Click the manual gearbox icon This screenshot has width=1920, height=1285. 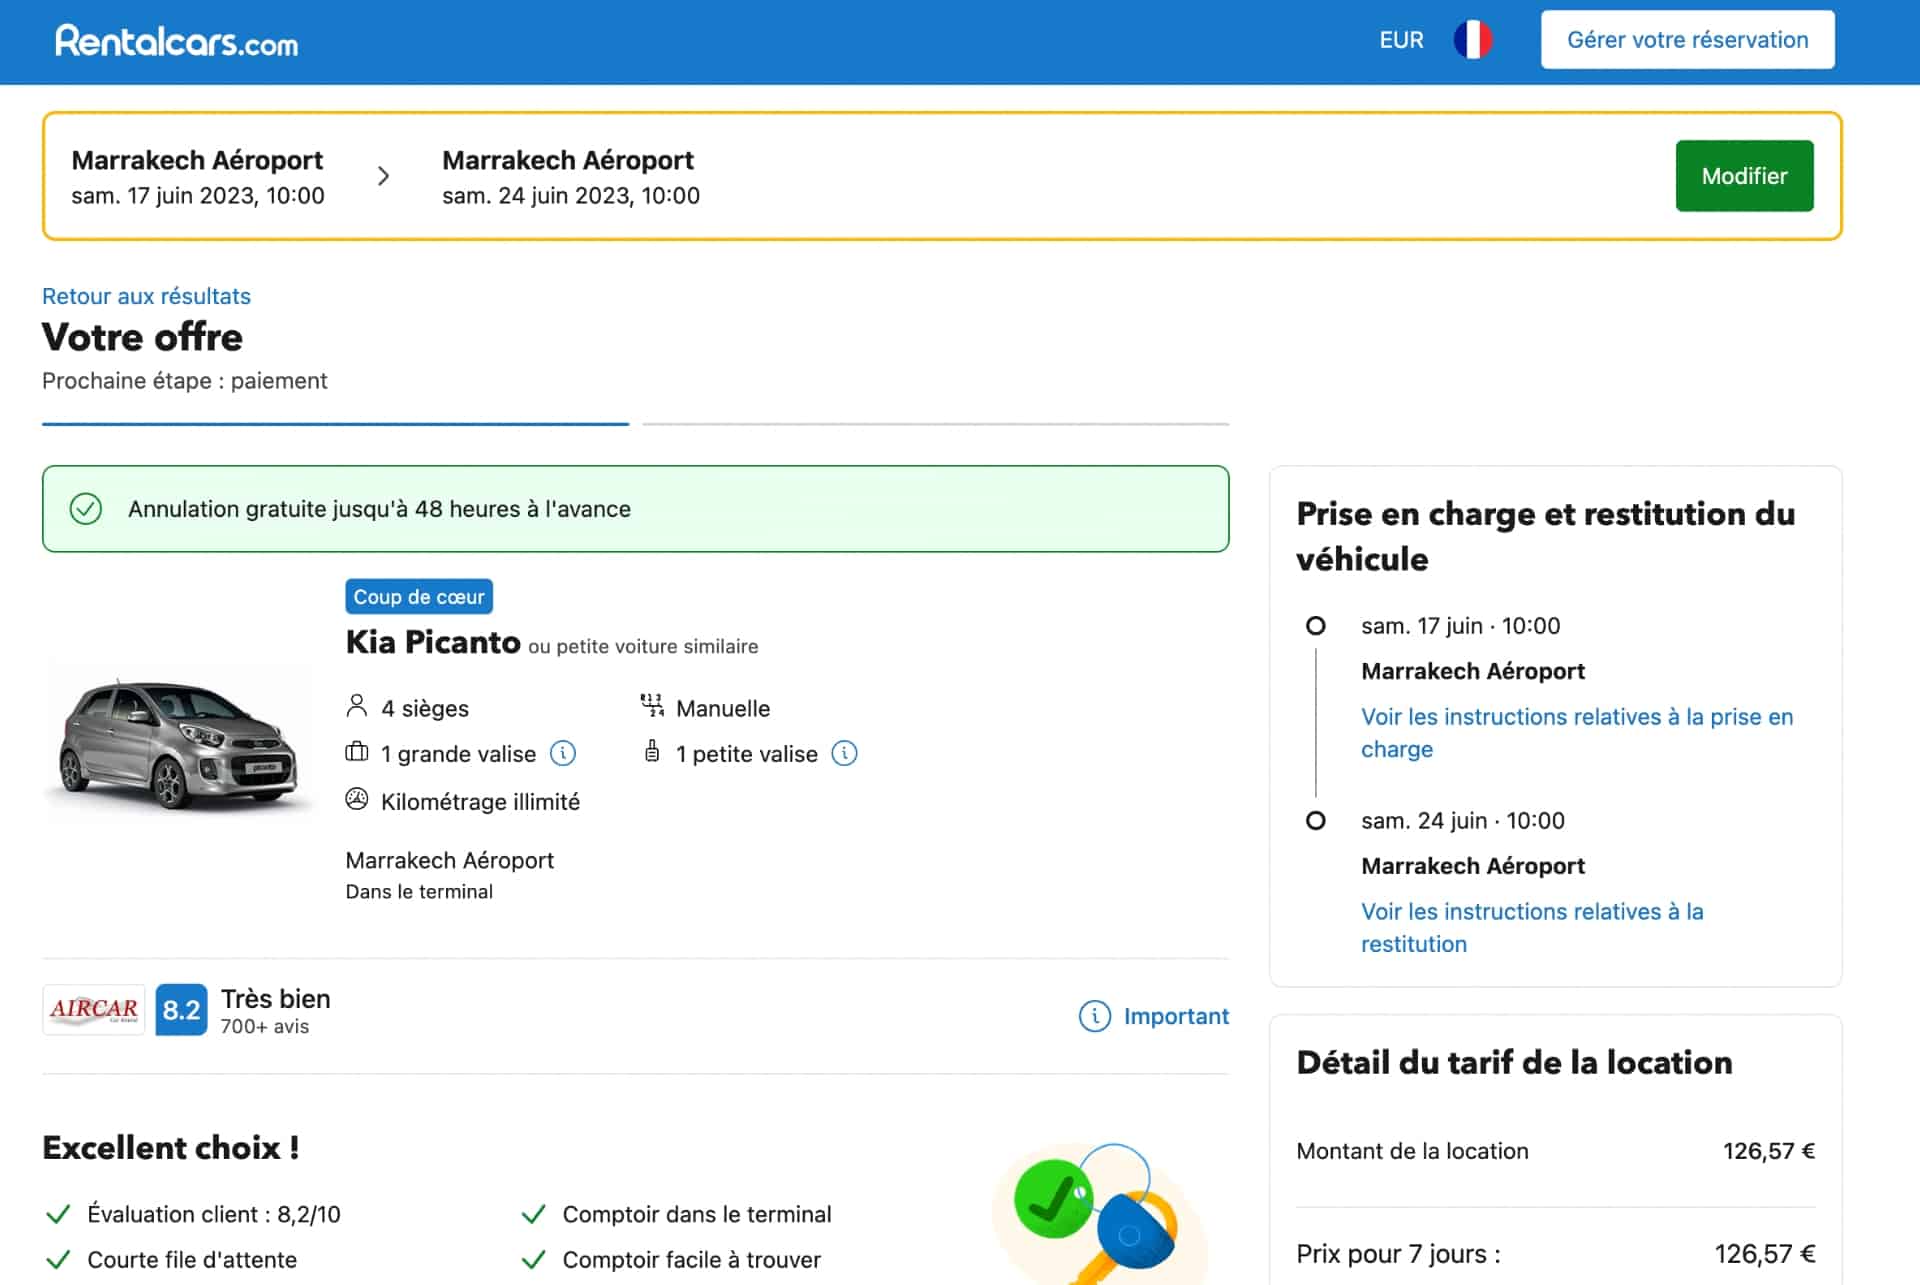point(652,706)
